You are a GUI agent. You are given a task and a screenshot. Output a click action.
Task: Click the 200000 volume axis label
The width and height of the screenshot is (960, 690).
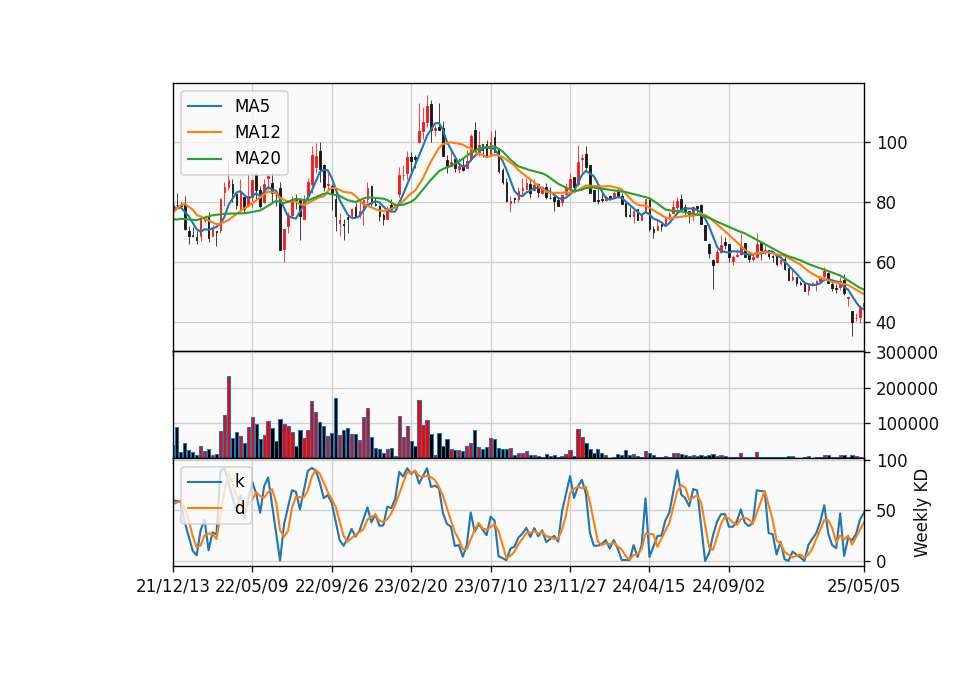point(907,389)
